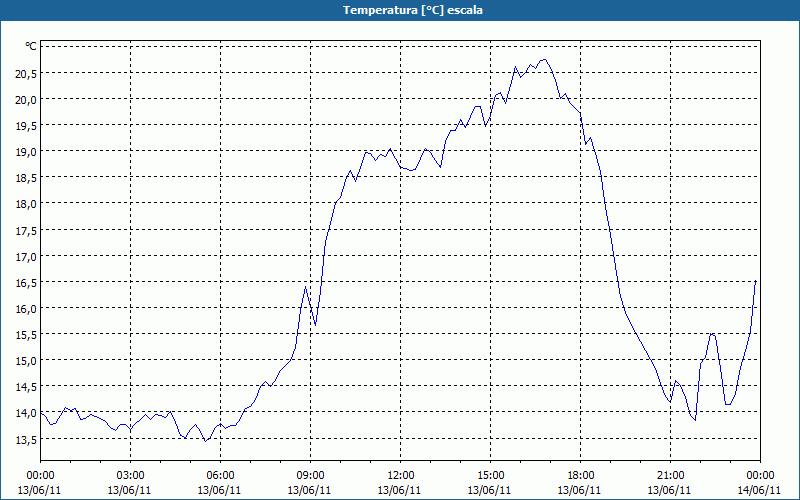Viewport: 800px width, 500px height.
Task: Click the 03:00 time axis label
Action: 130,476
